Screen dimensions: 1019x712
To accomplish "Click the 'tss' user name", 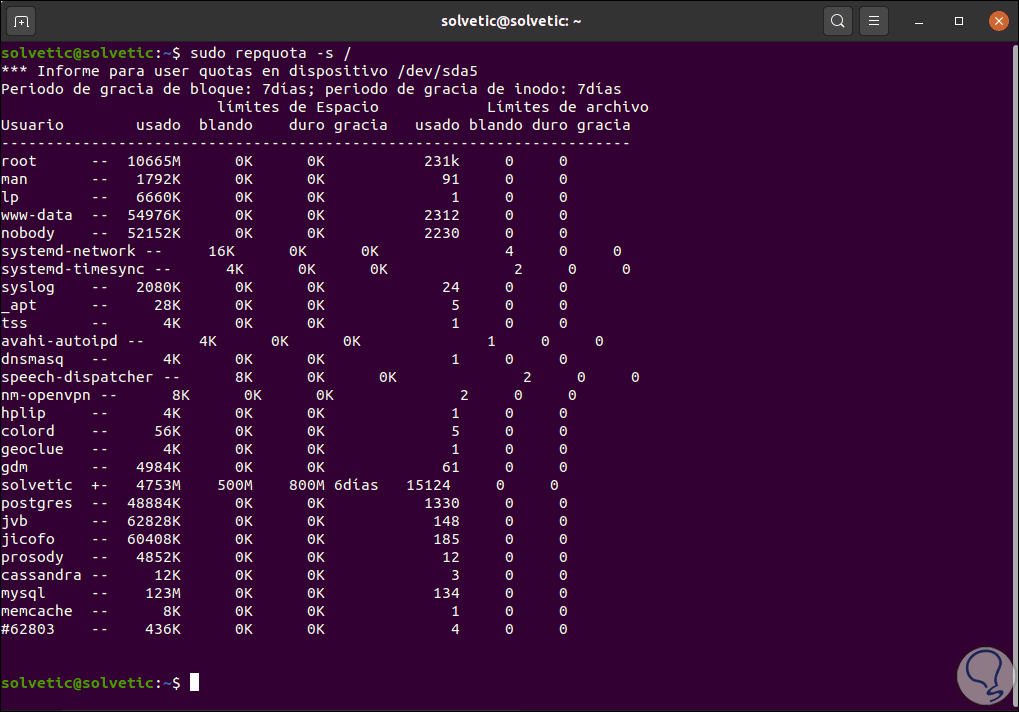I will pos(14,323).
